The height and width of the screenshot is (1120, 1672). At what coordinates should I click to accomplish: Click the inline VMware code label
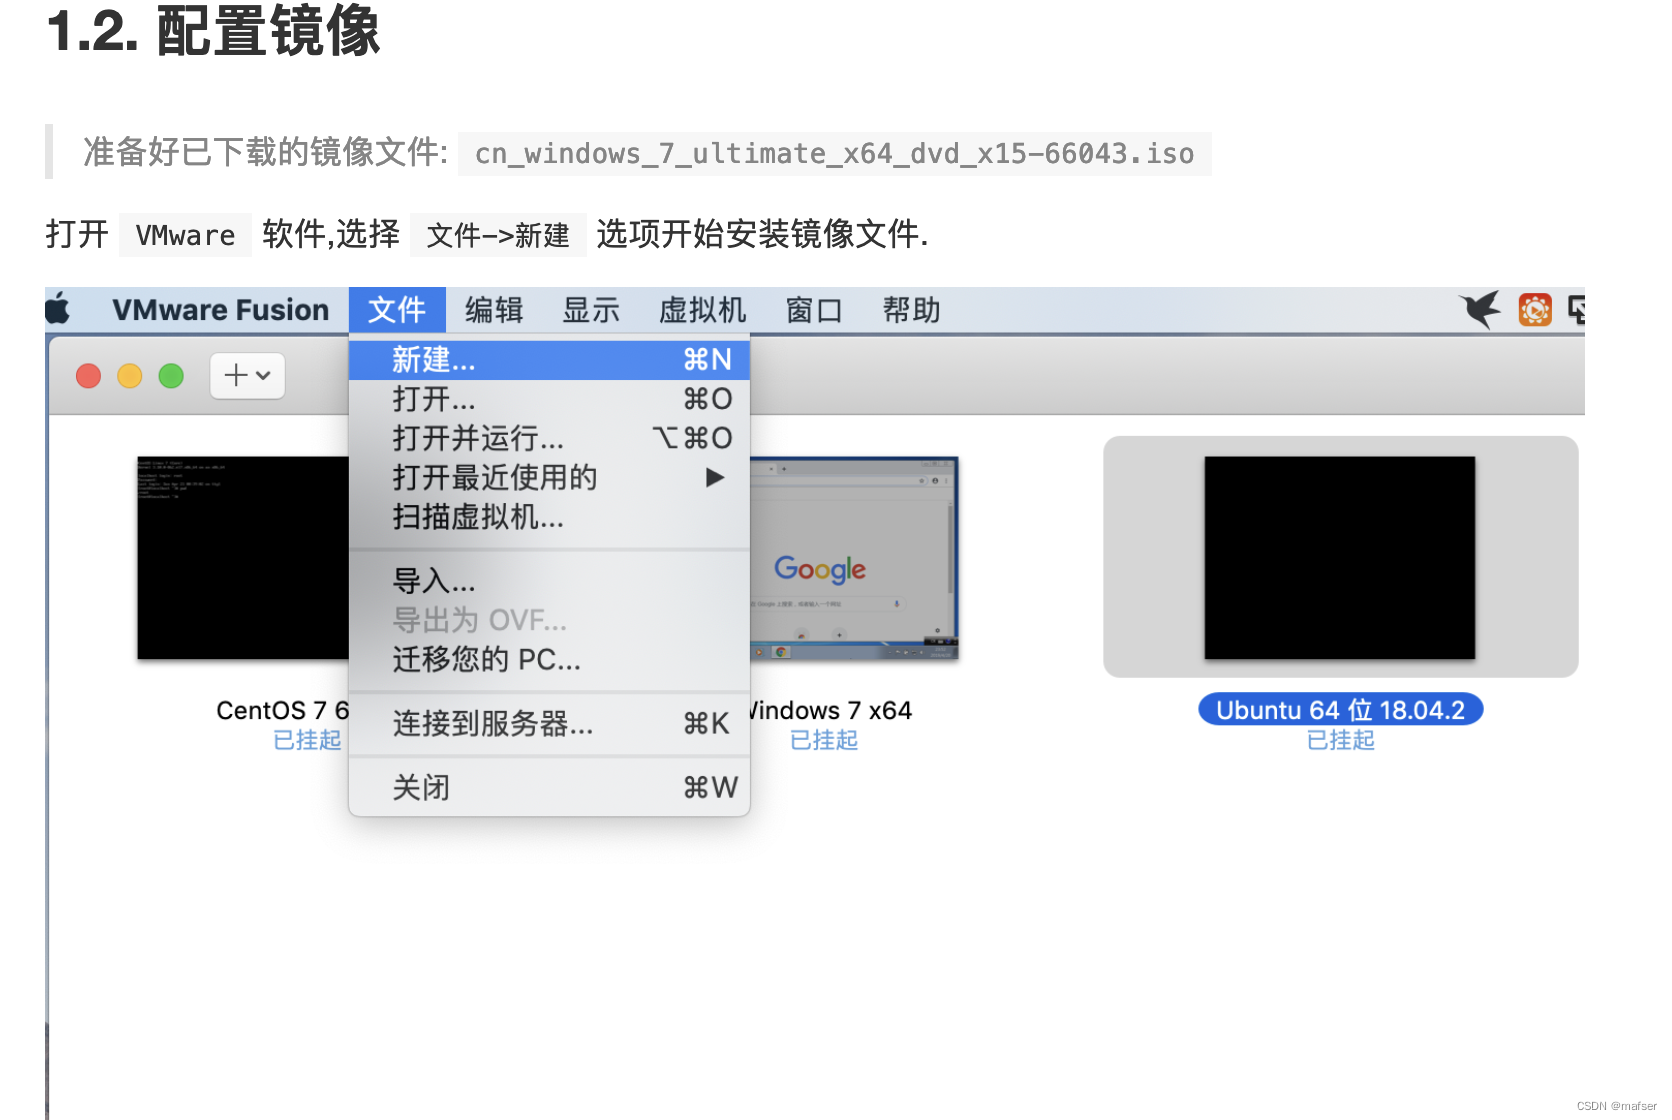tap(185, 235)
